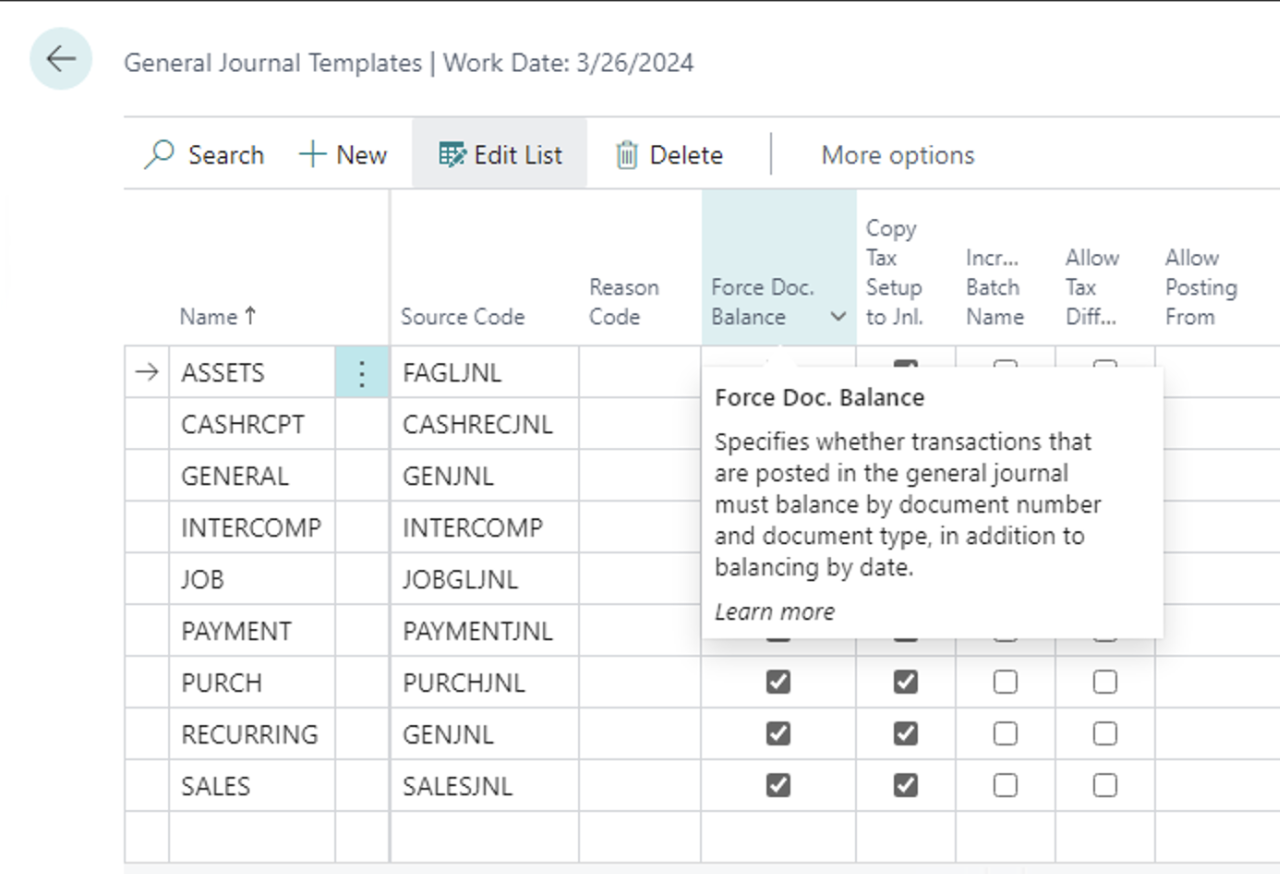Select the Source Code column header

point(462,316)
